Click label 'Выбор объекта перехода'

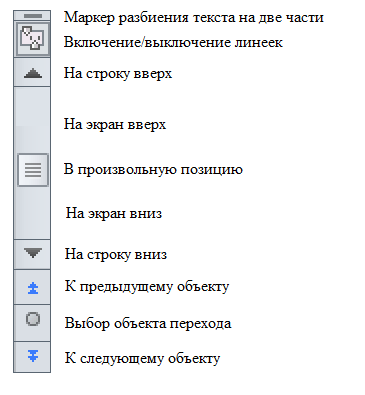click(148, 323)
